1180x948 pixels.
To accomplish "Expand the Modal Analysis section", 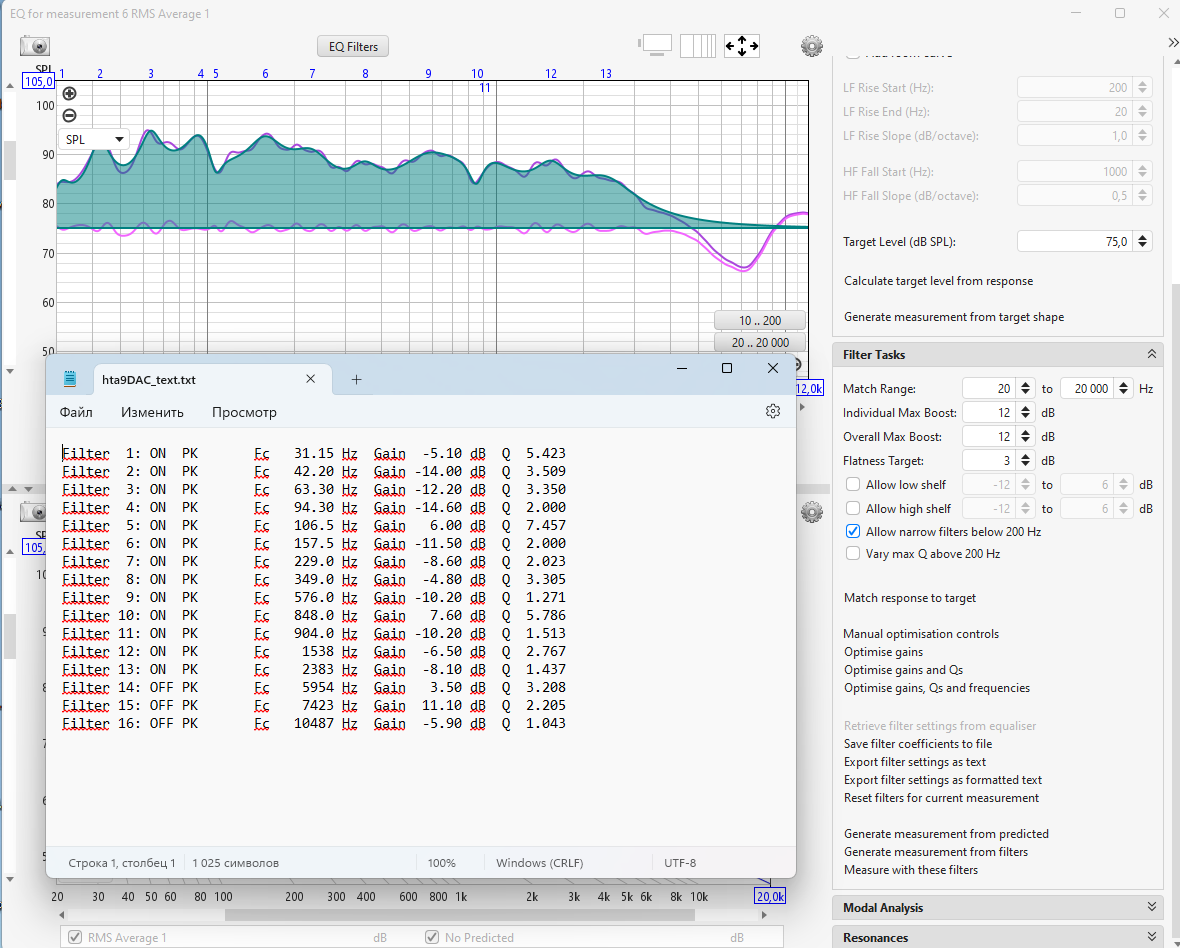I will [x=1152, y=908].
